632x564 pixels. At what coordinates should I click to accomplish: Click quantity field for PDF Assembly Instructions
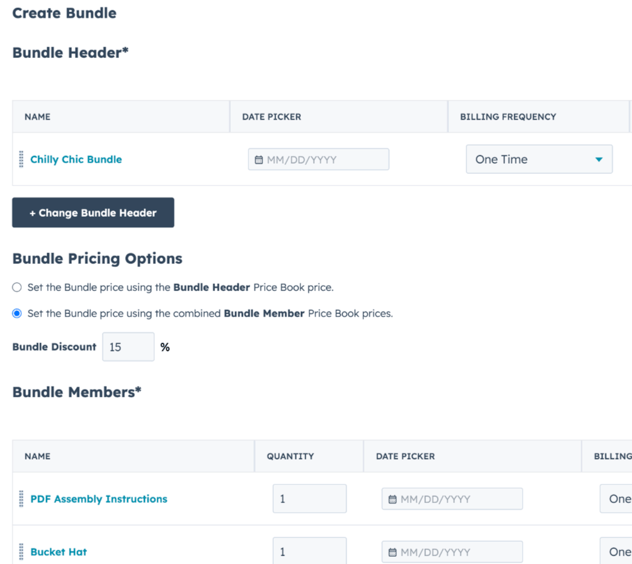point(309,499)
